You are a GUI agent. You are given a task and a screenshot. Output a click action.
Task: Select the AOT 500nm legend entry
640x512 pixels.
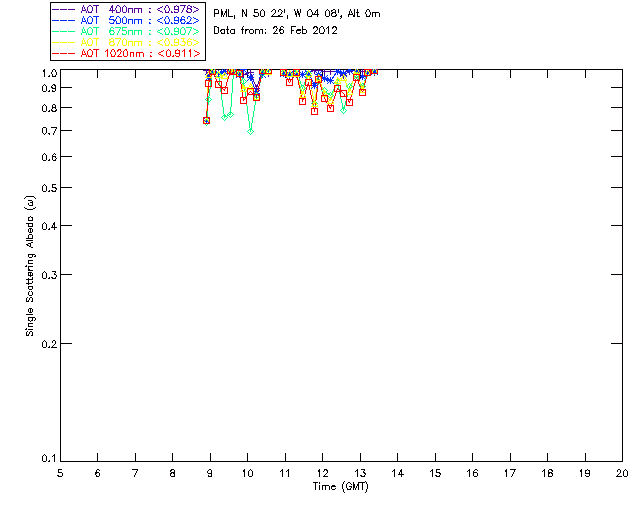click(126, 20)
